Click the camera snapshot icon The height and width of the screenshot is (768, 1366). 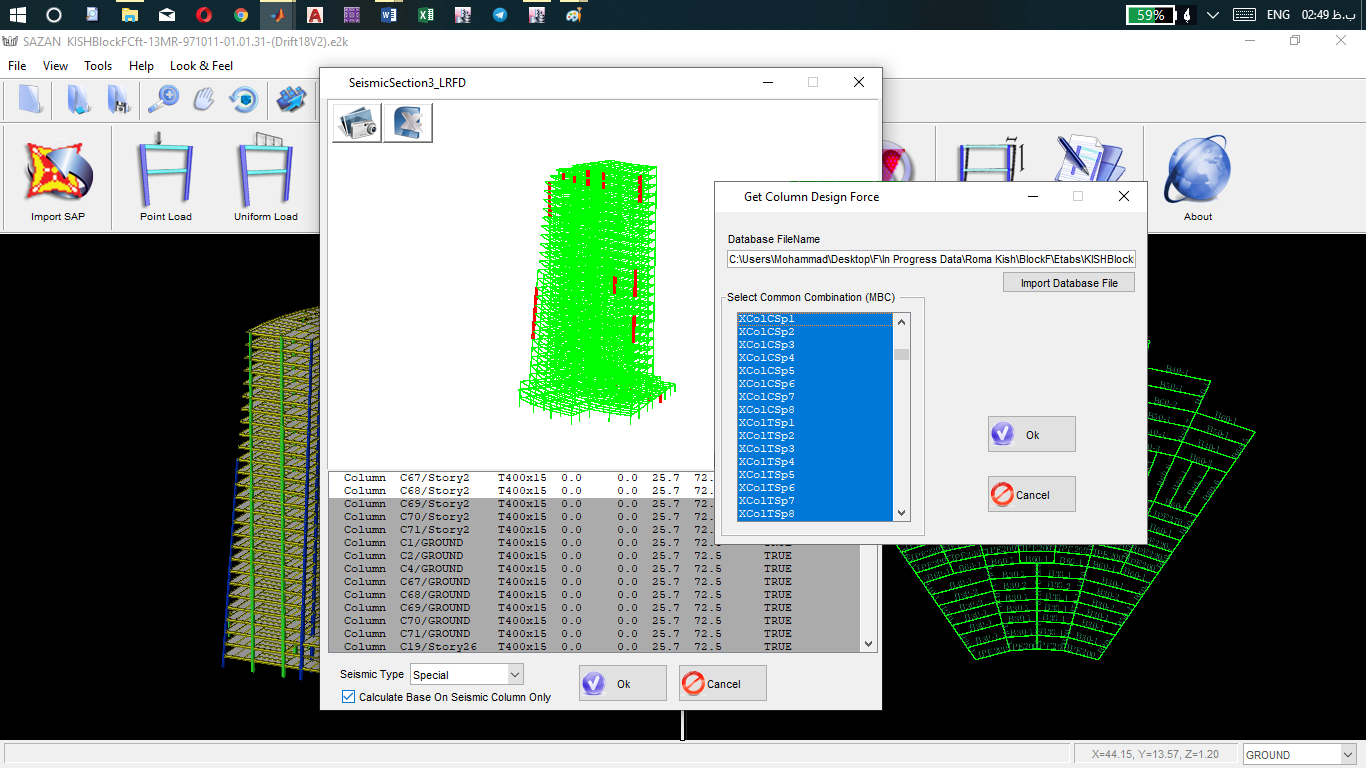(357, 124)
